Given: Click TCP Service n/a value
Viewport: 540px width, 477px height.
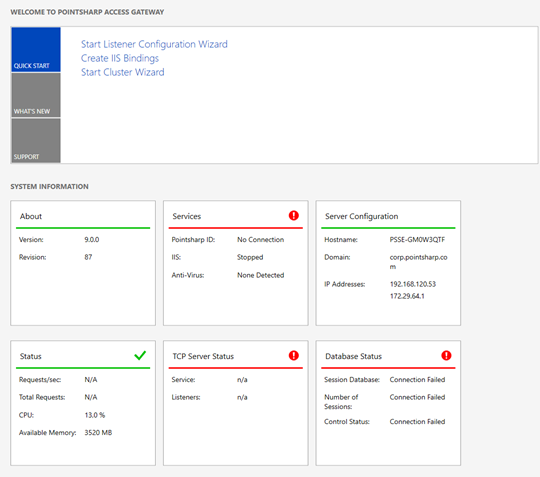Looking at the screenshot, I should (242, 380).
